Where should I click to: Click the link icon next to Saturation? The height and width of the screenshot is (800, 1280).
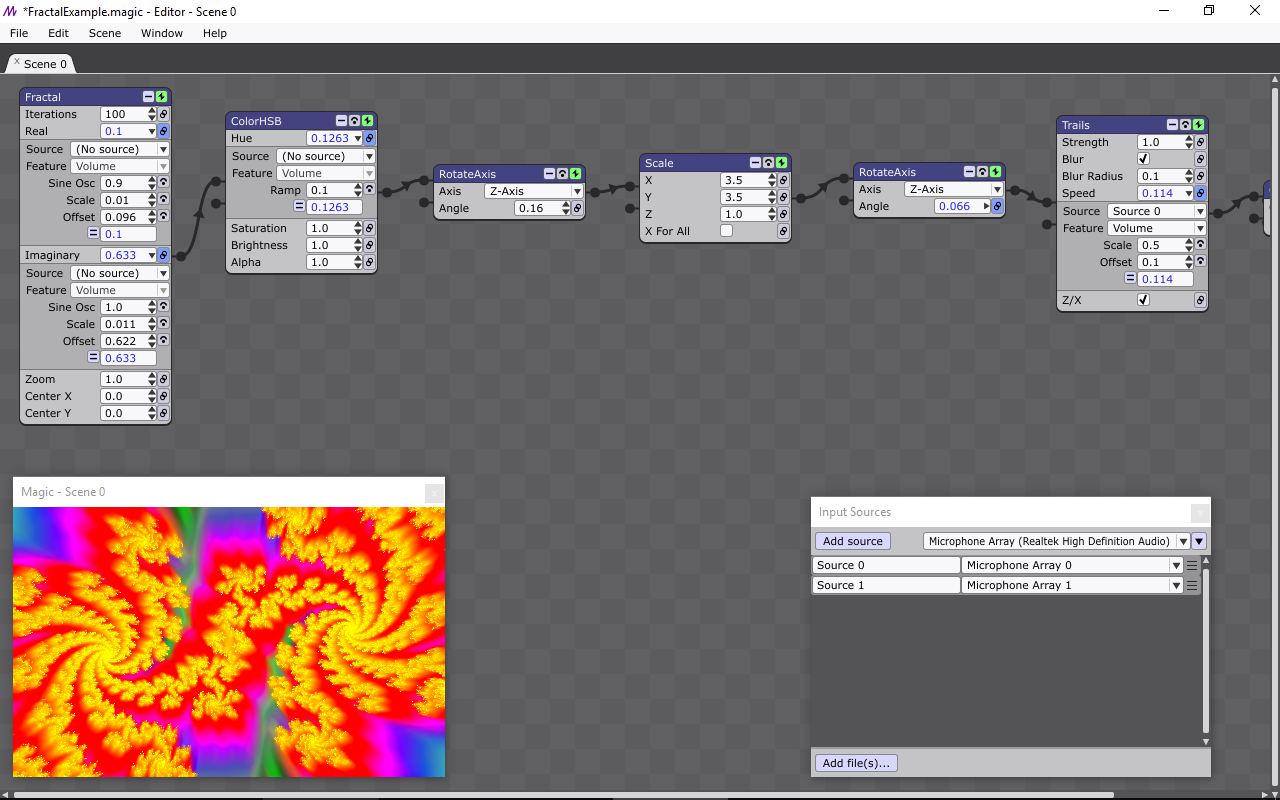[x=369, y=228]
